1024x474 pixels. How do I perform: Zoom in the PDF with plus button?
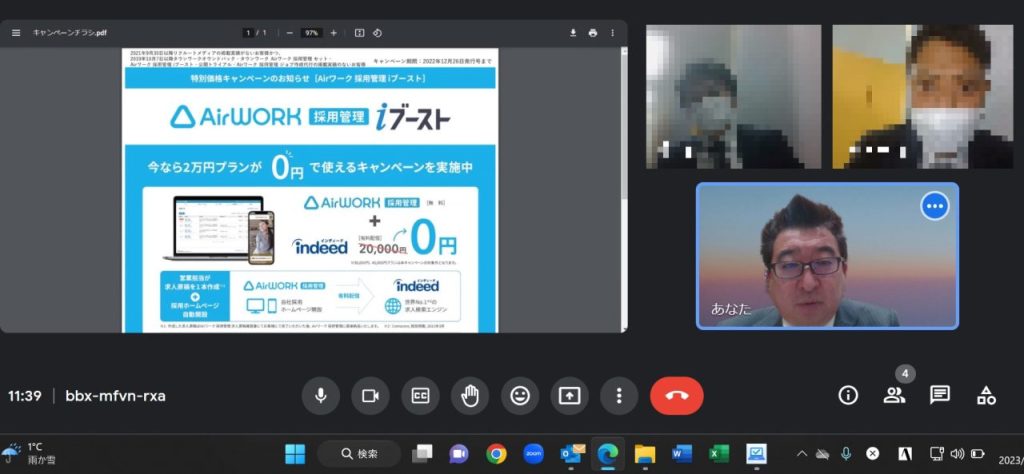pos(334,33)
